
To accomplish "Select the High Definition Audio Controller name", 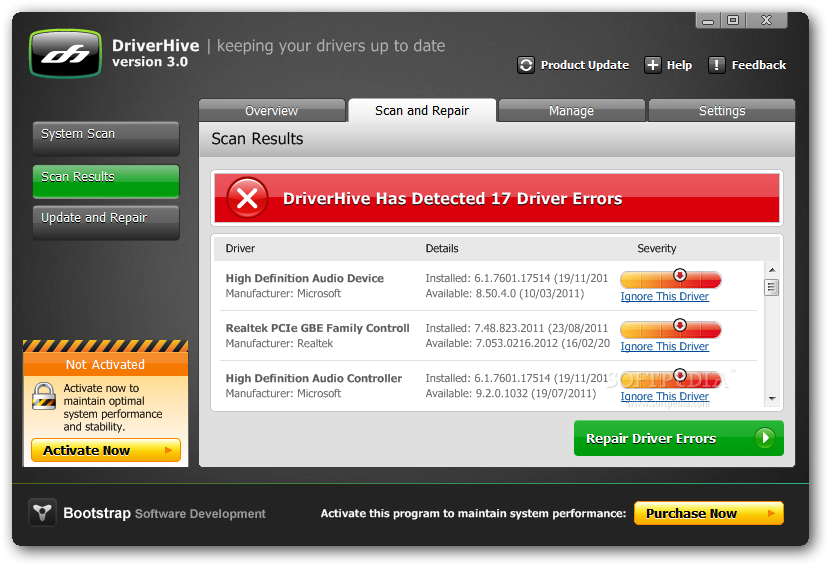I will click(314, 378).
